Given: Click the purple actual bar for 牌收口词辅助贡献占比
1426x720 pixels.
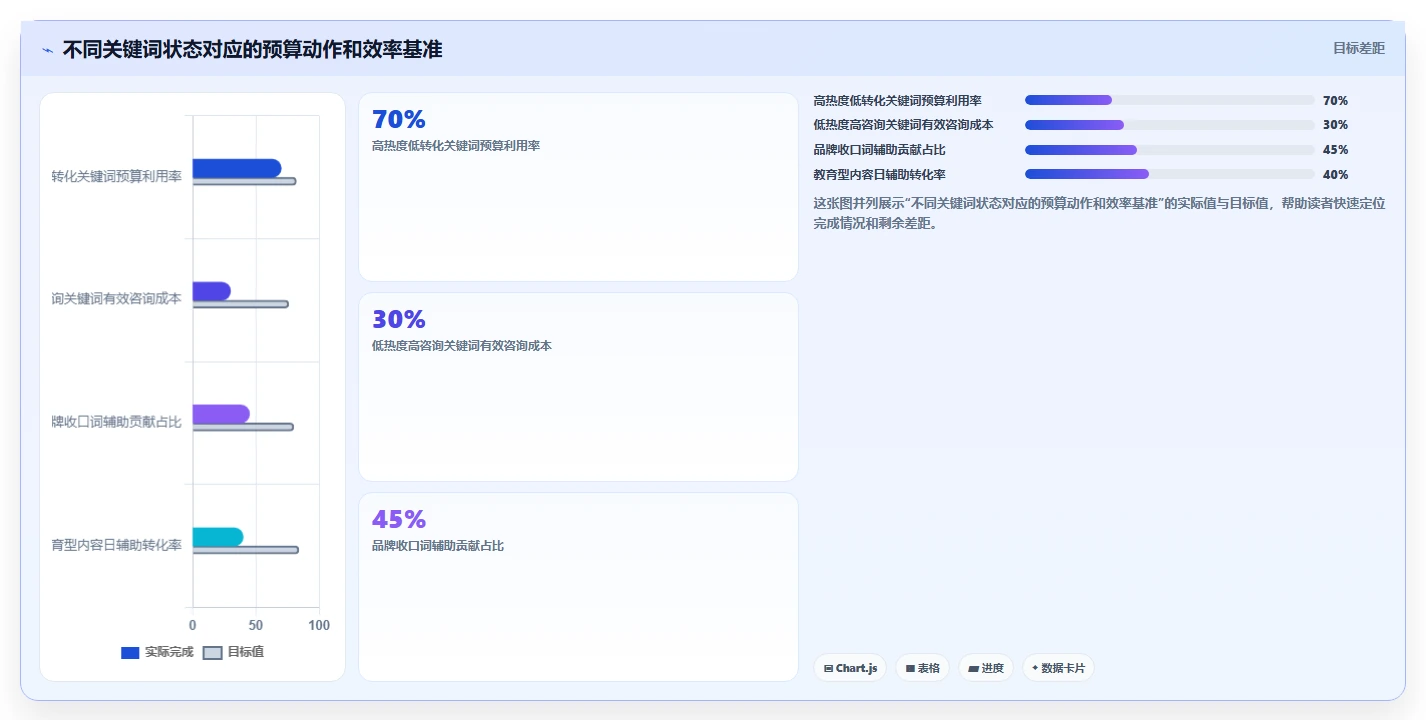Looking at the screenshot, I should (x=221, y=414).
